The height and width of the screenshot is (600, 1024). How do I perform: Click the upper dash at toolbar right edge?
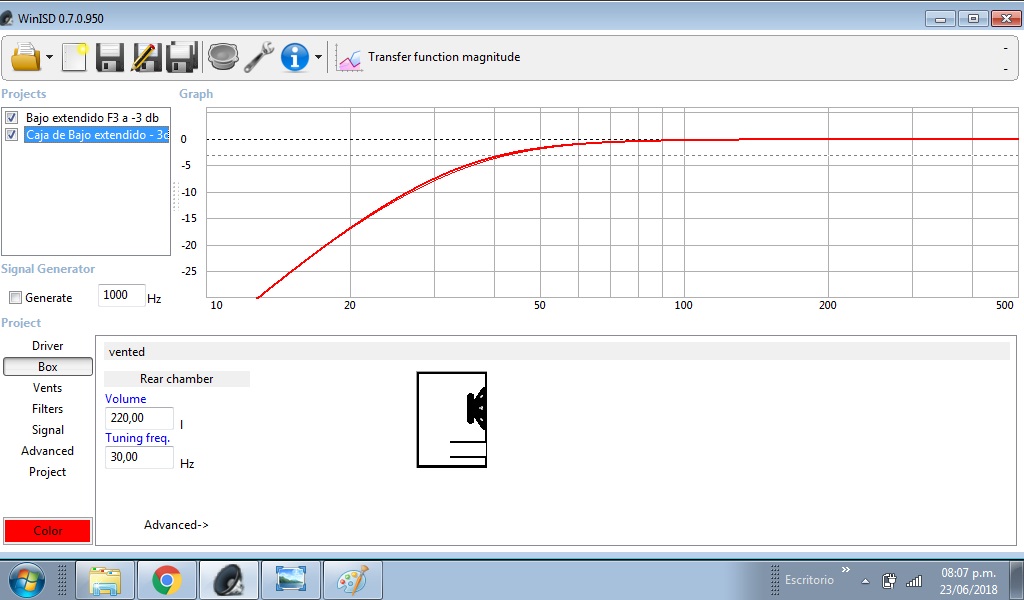pos(1006,48)
